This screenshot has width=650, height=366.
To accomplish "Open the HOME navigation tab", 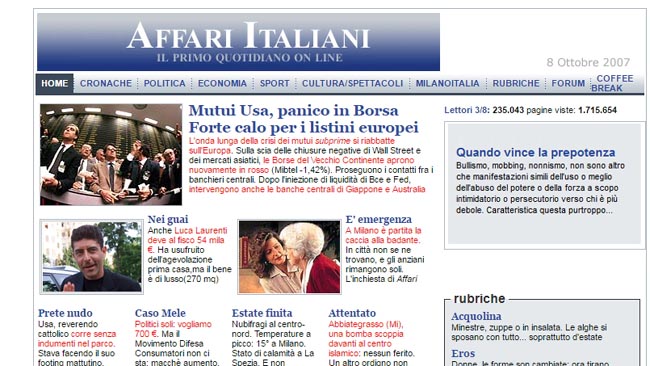I will click(x=54, y=83).
